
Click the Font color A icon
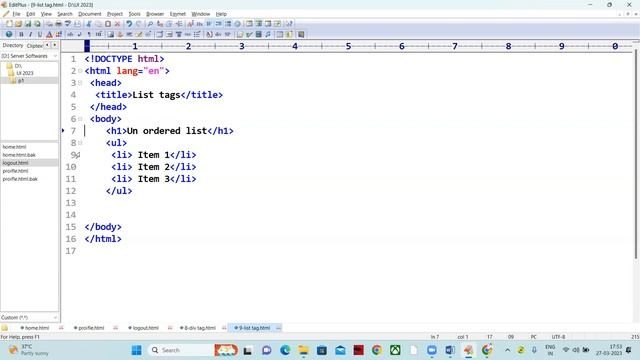click(49, 34)
